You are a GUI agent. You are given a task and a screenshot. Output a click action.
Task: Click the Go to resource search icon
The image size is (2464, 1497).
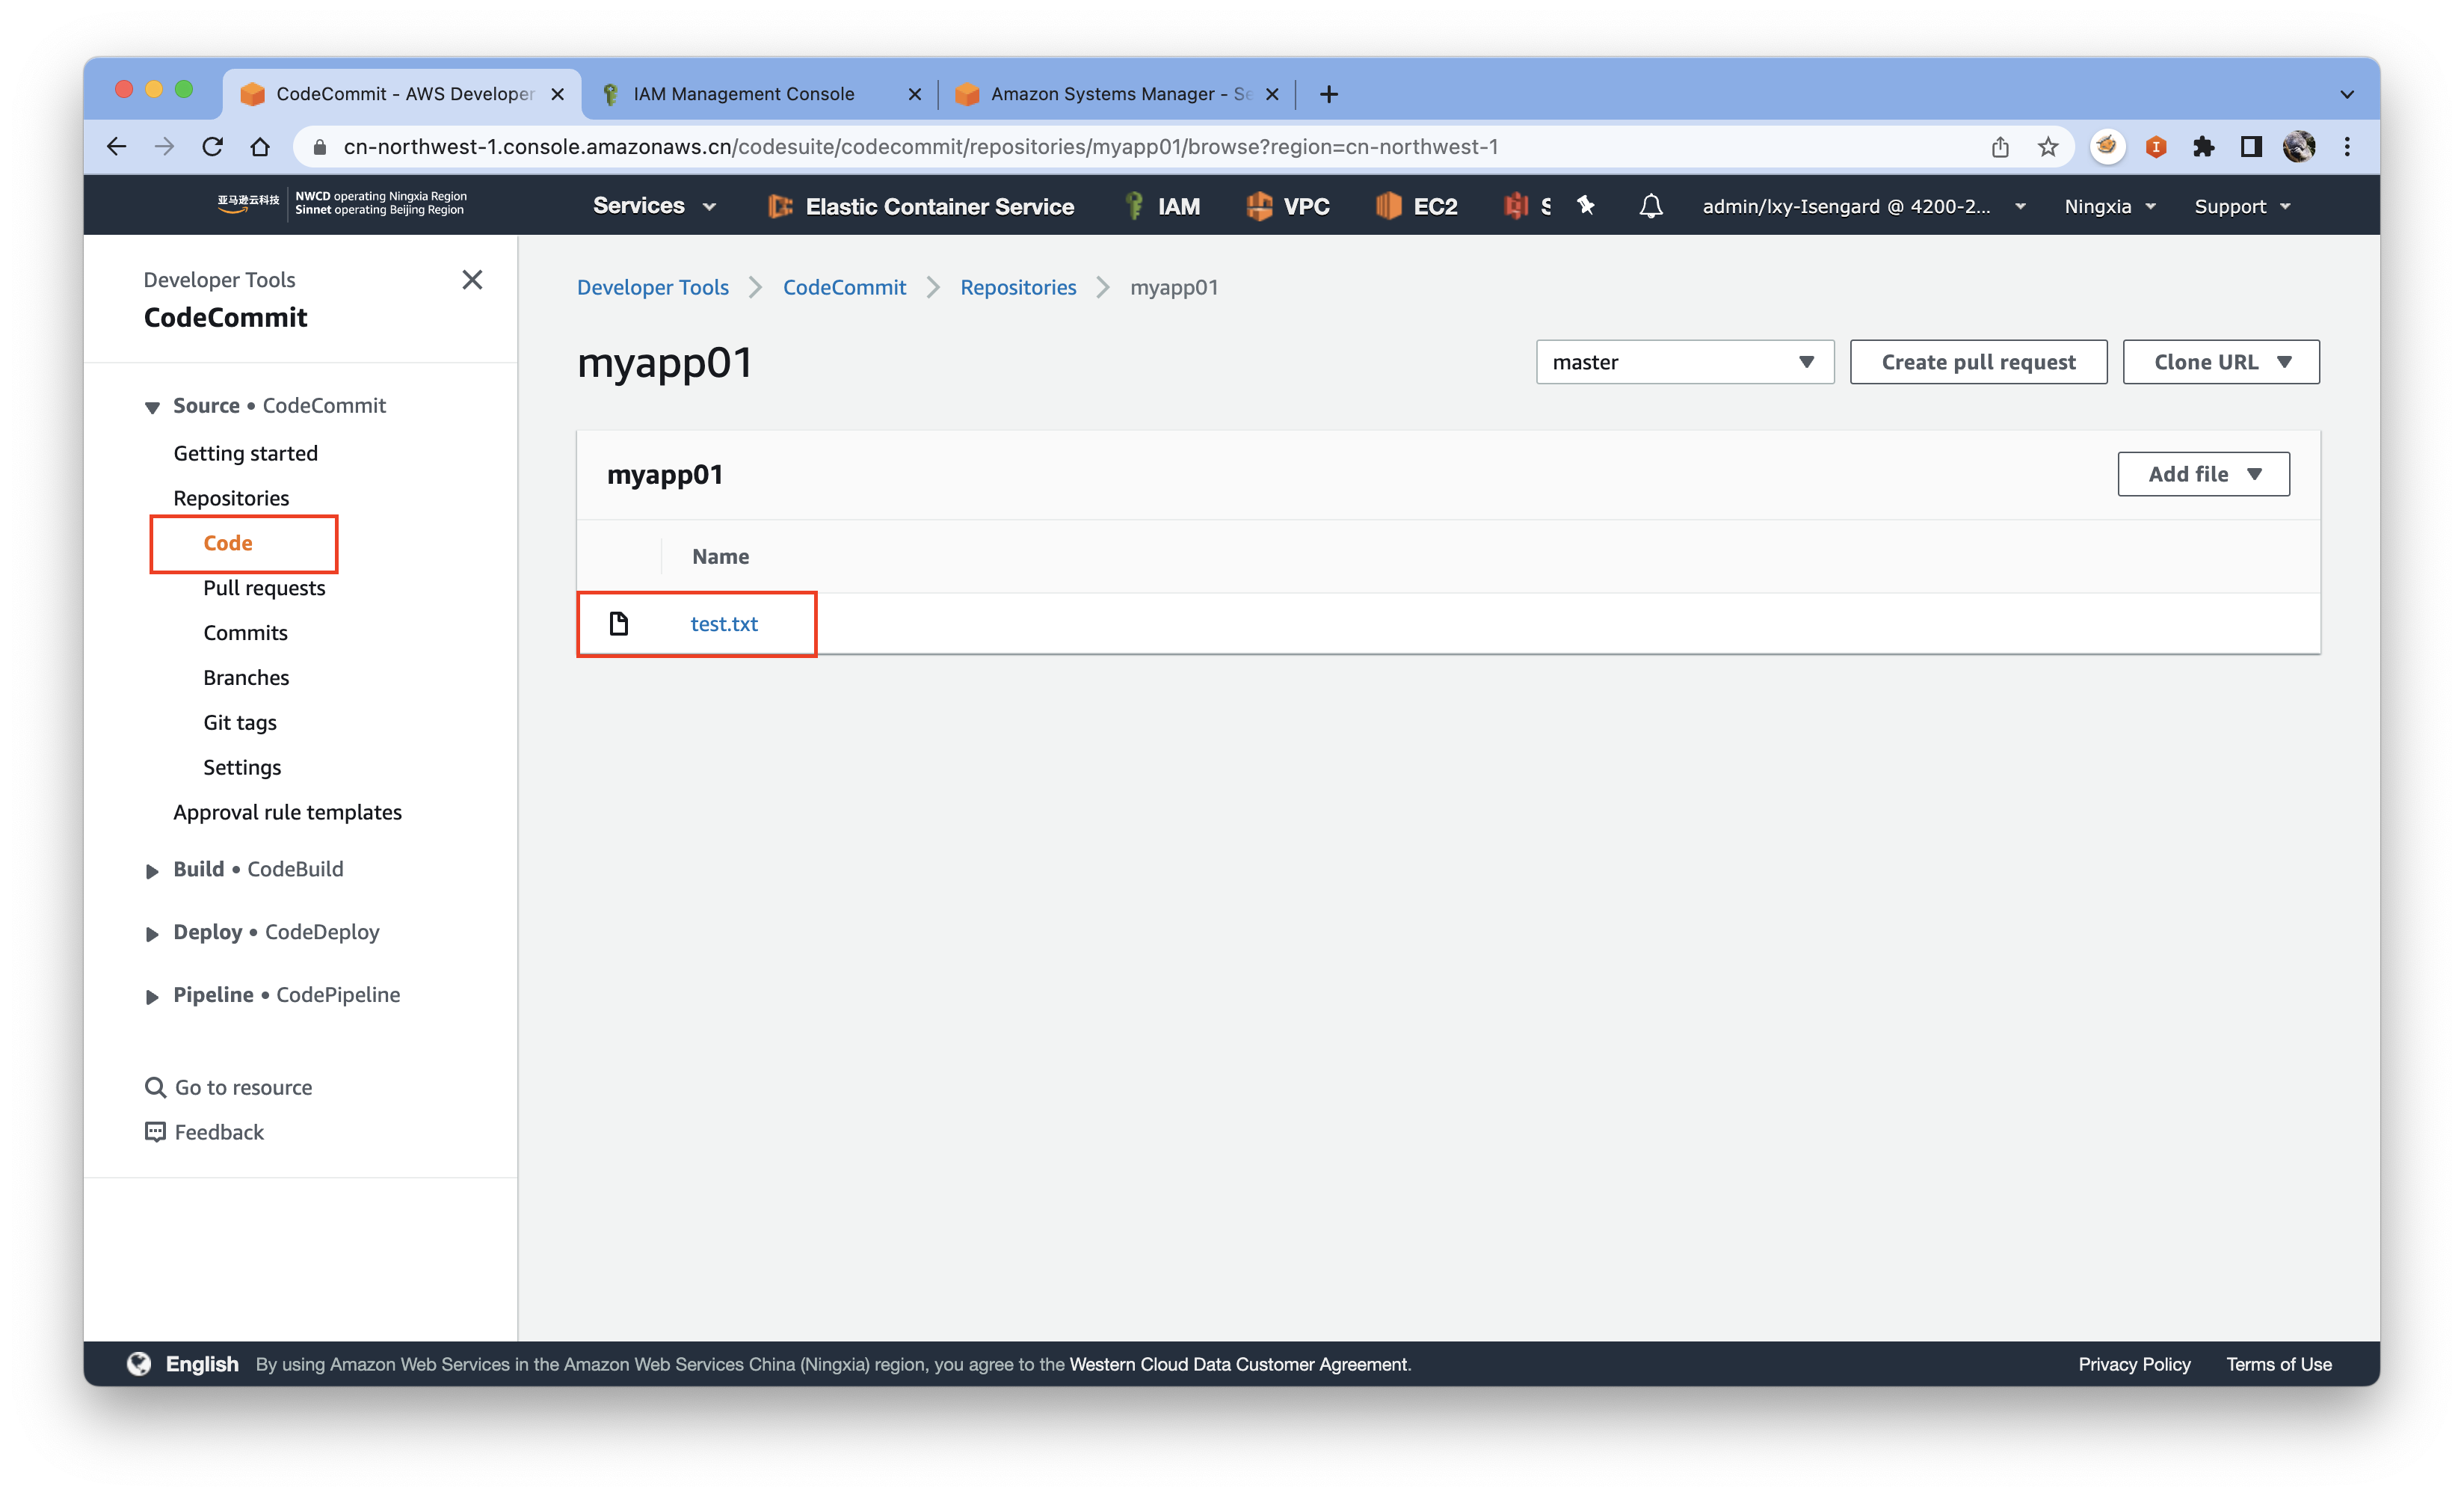pos(155,1087)
